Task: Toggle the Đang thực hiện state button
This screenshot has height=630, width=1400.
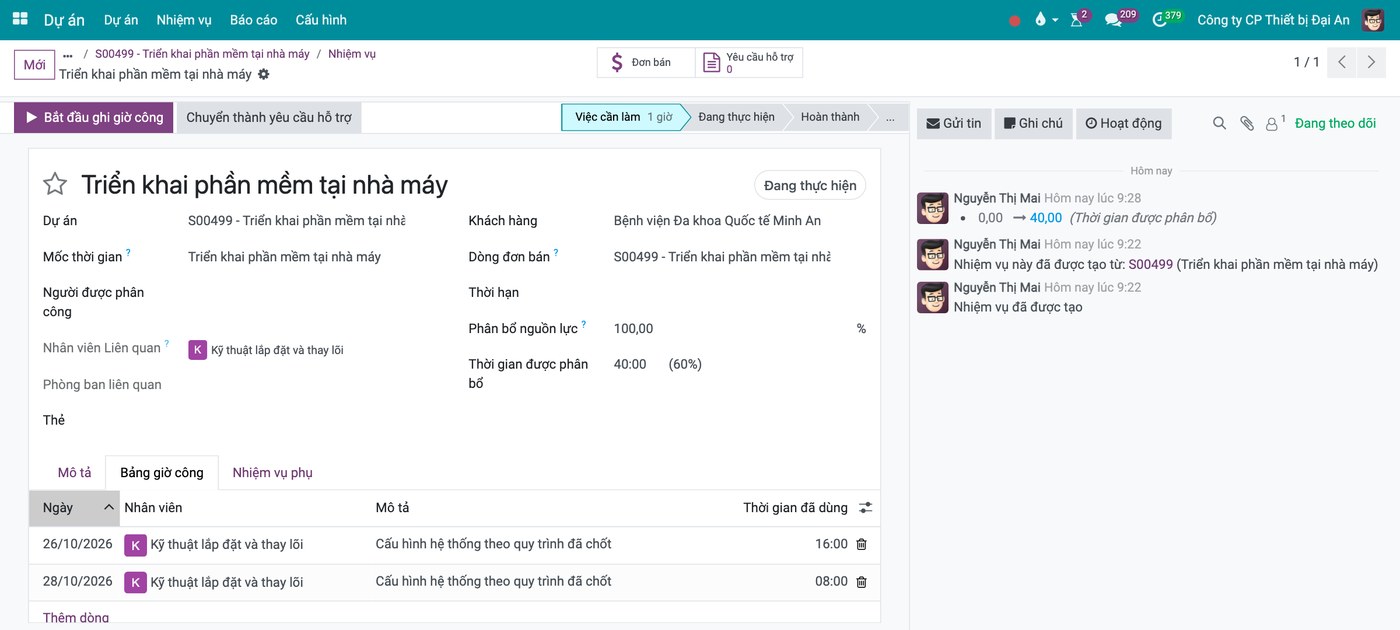Action: pos(810,185)
